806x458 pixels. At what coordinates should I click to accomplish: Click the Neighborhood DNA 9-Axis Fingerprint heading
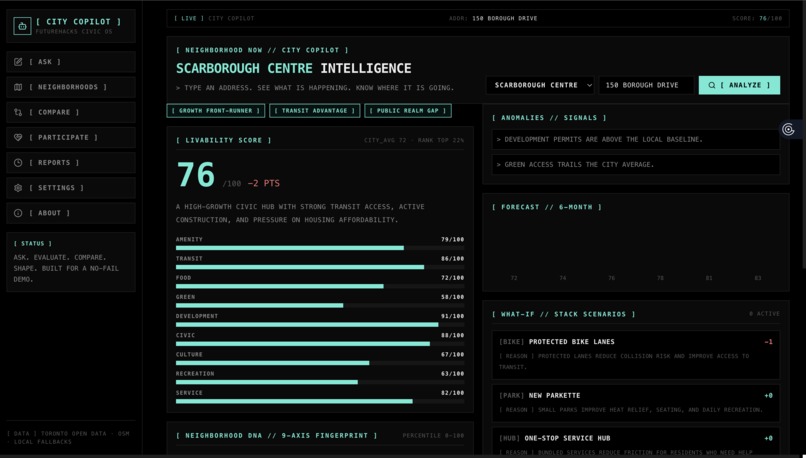pyautogui.click(x=277, y=435)
